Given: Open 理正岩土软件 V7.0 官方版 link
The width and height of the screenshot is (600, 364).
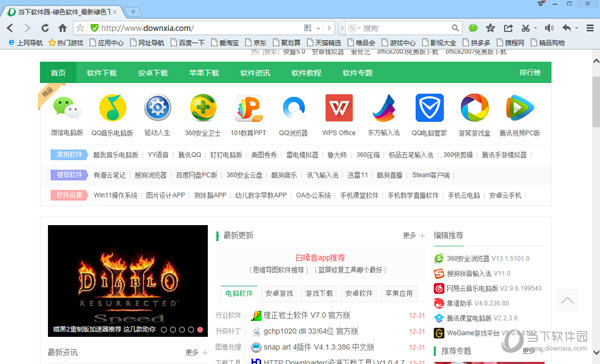Looking at the screenshot, I should pos(307,315).
